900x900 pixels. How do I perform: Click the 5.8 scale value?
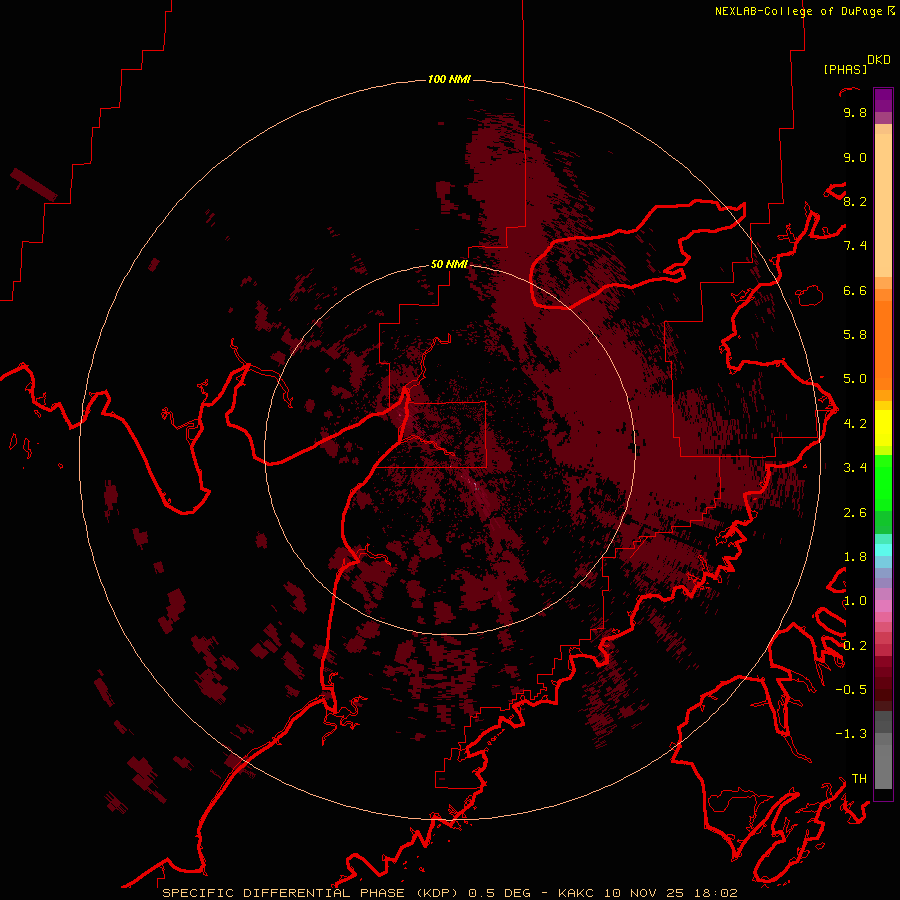pyautogui.click(x=855, y=335)
